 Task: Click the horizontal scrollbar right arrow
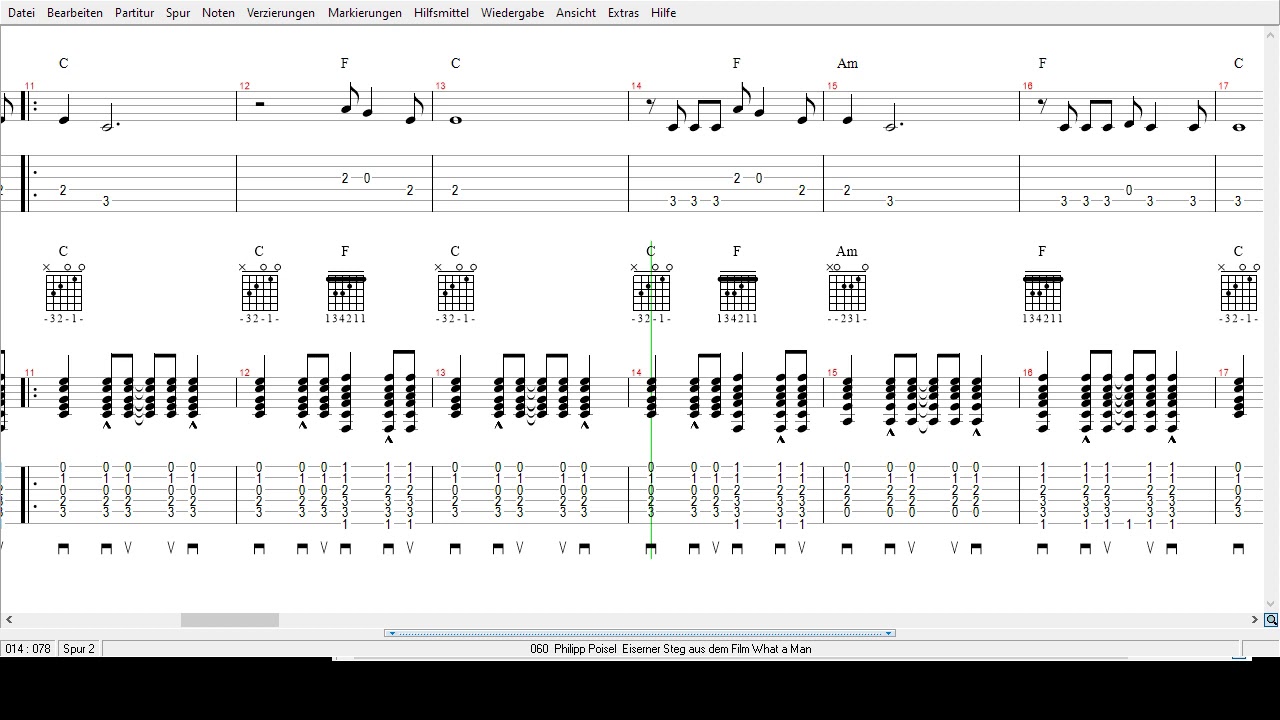pyautogui.click(x=1255, y=620)
